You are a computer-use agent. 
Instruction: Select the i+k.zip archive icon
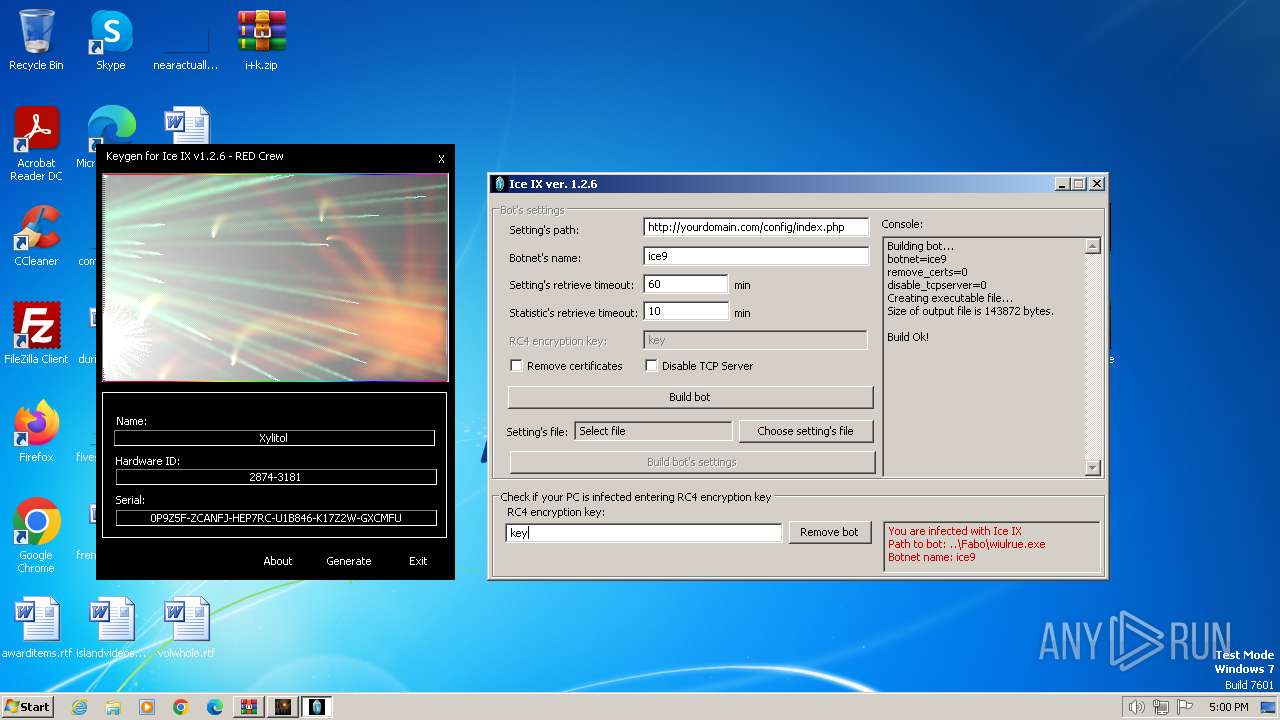261,40
